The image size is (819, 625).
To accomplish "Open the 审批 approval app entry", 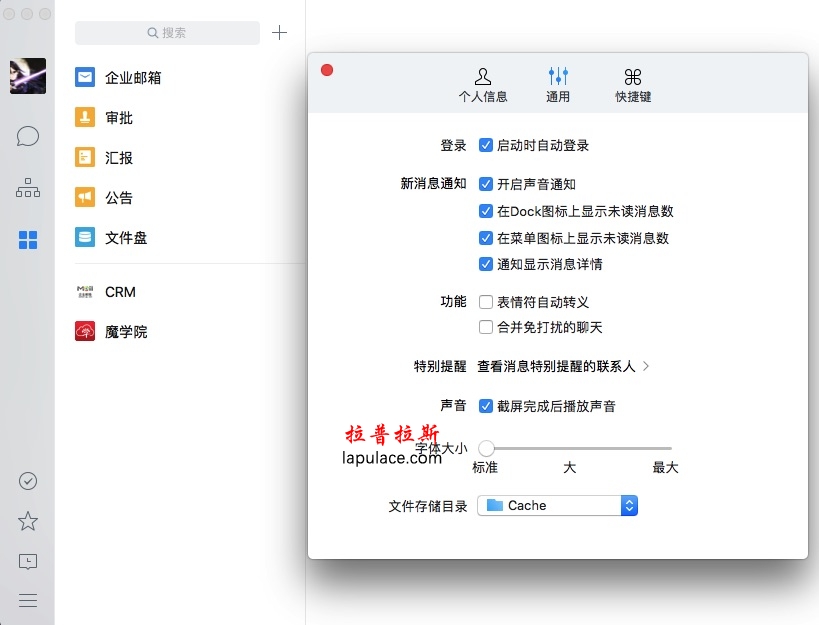I will 118,117.
